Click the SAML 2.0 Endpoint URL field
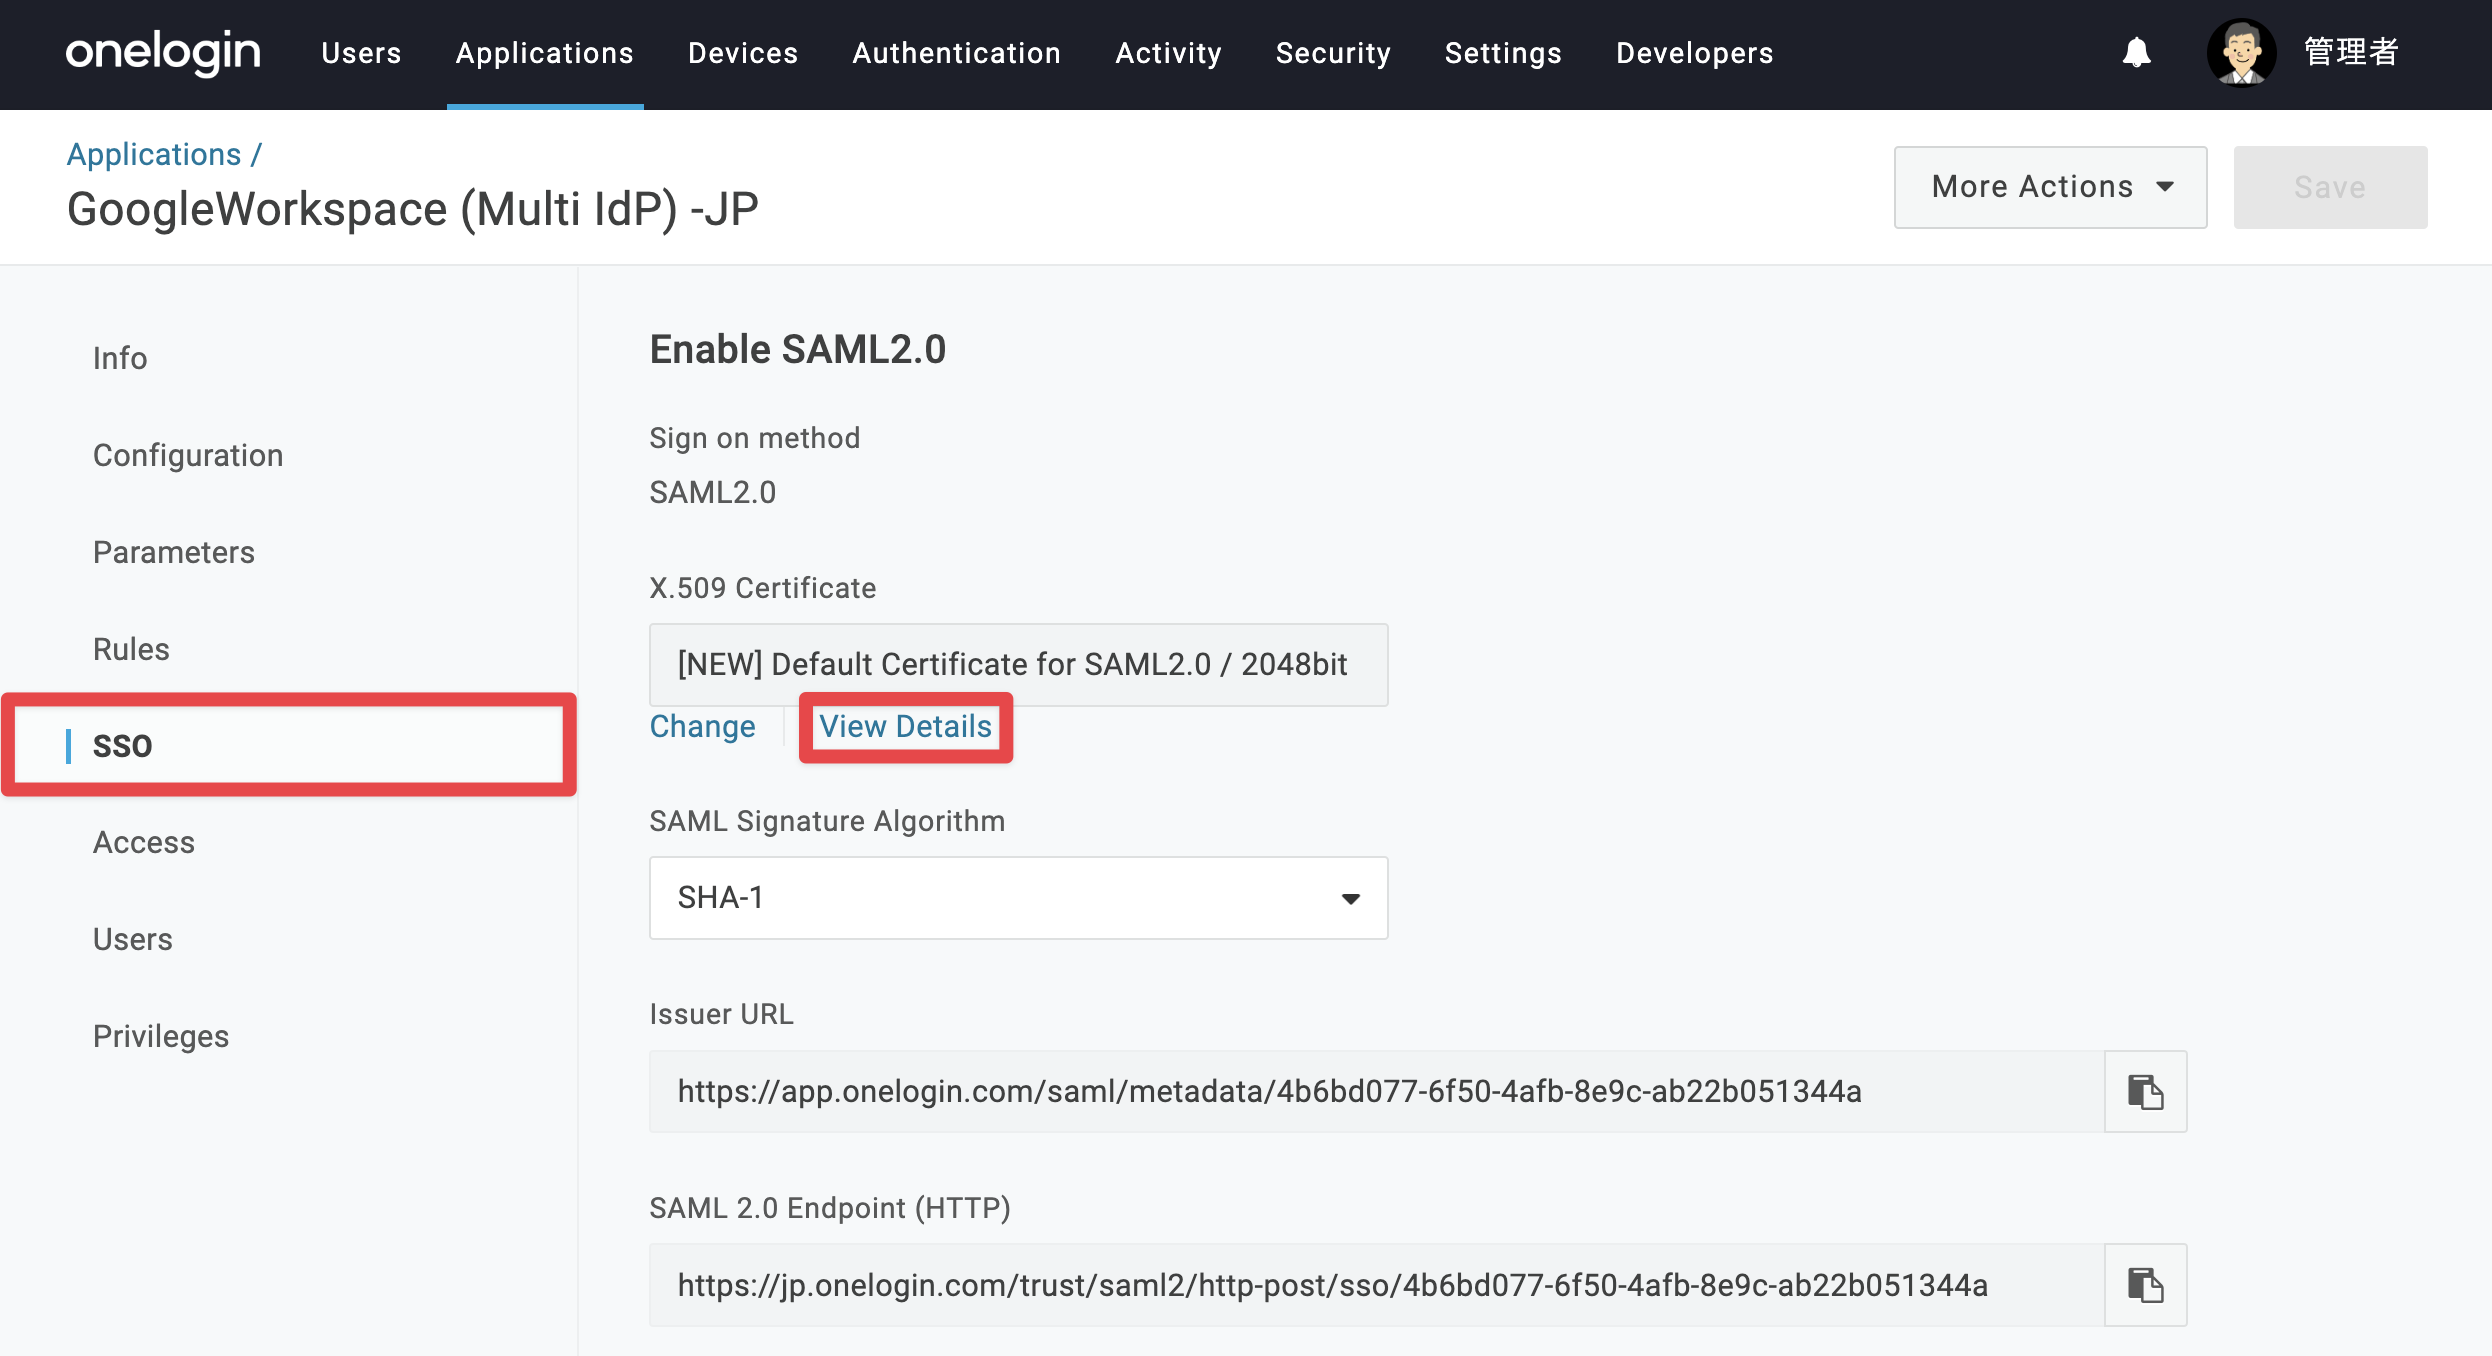The image size is (2492, 1356). point(1377,1285)
